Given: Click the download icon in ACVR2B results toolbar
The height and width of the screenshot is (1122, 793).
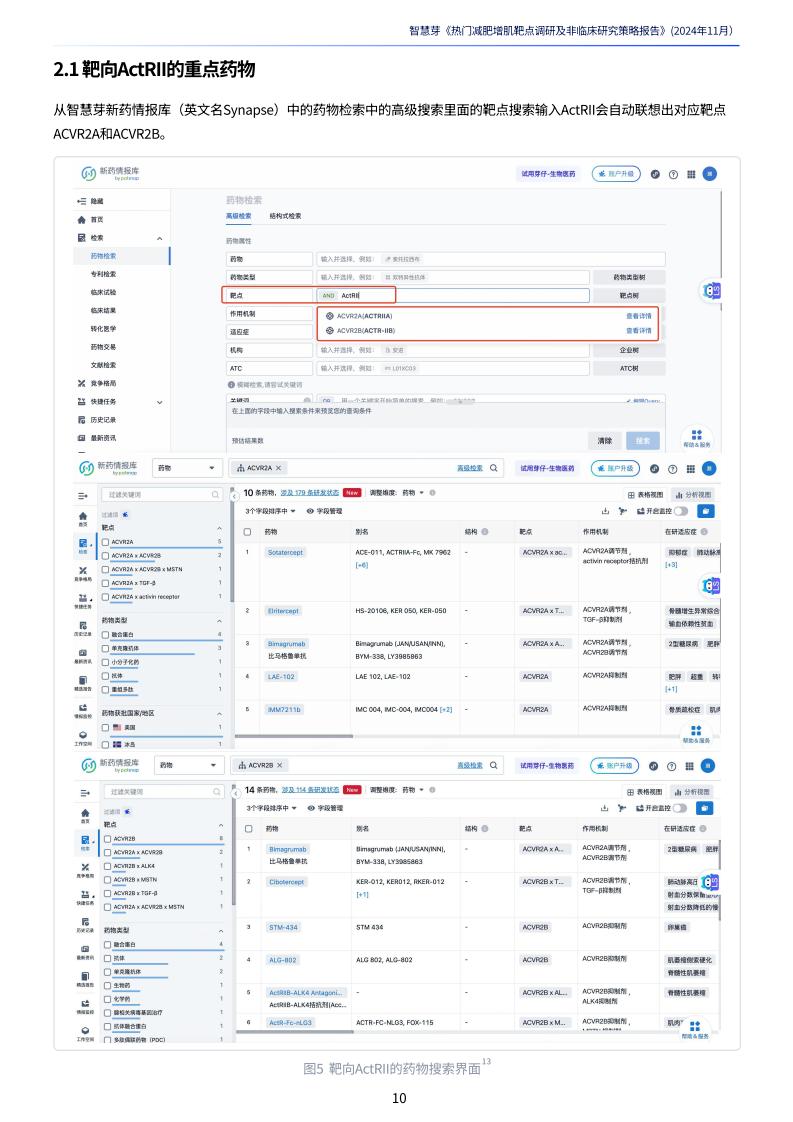Looking at the screenshot, I should [x=604, y=808].
